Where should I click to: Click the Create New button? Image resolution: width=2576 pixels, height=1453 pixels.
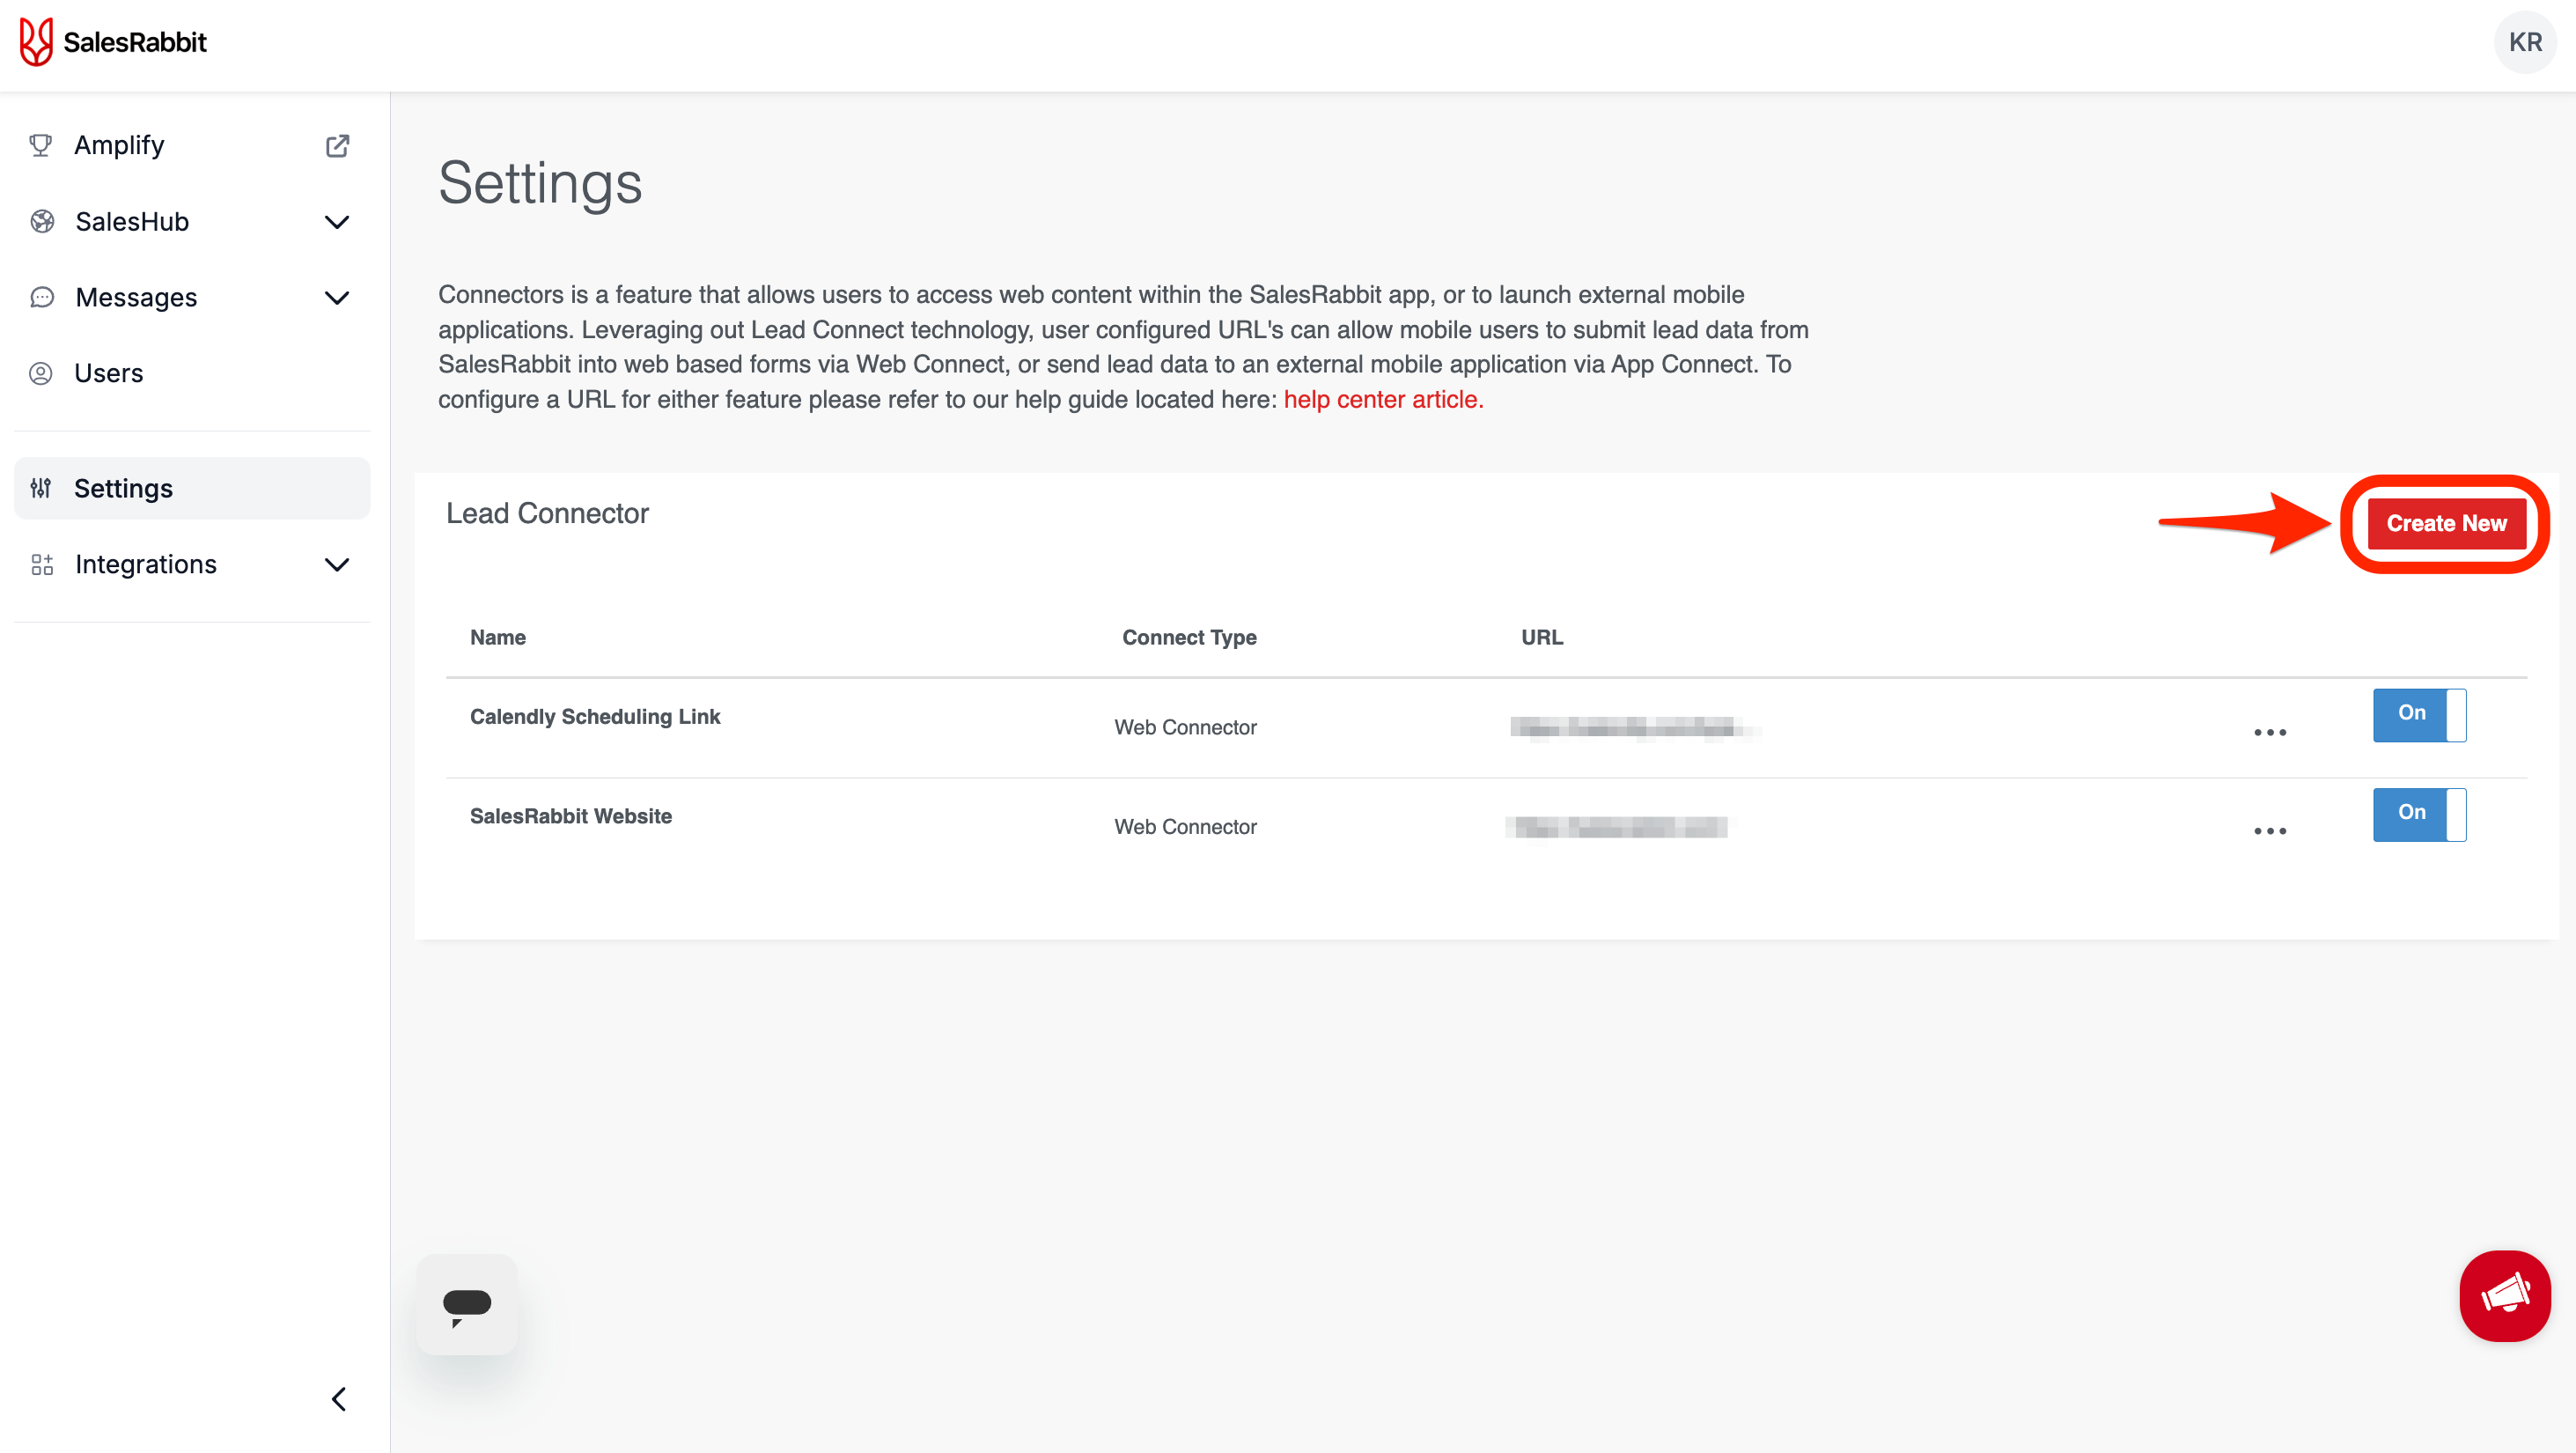[x=2445, y=523]
